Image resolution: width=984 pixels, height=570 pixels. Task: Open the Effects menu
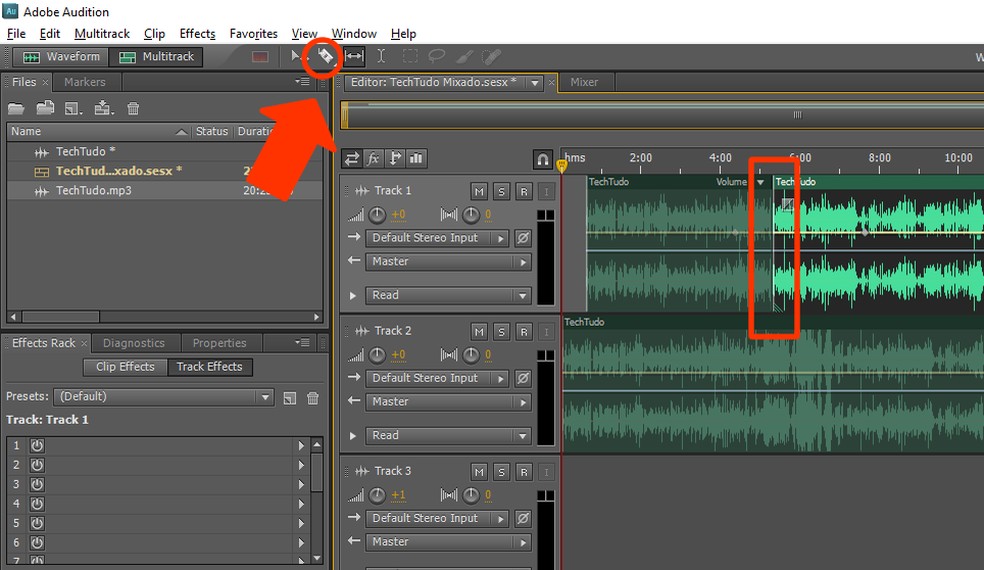197,34
